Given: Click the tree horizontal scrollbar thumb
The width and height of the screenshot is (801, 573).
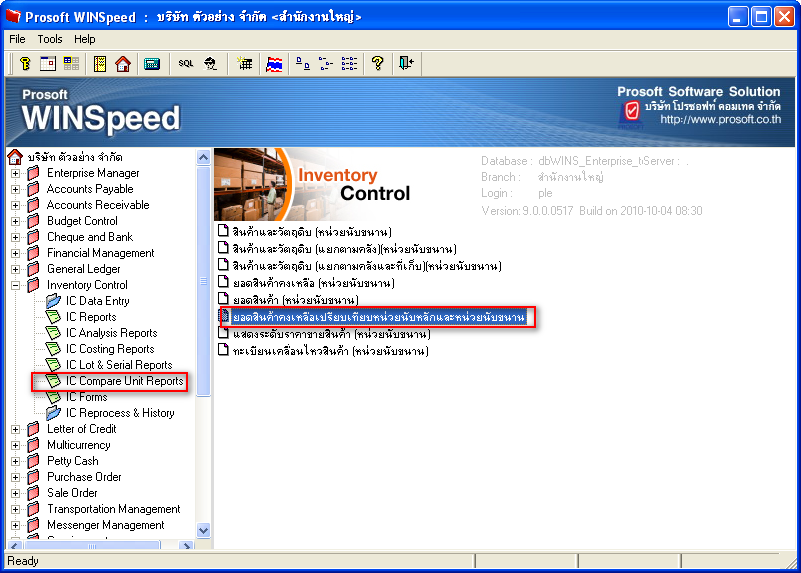Looking at the screenshot, I should [x=91, y=546].
